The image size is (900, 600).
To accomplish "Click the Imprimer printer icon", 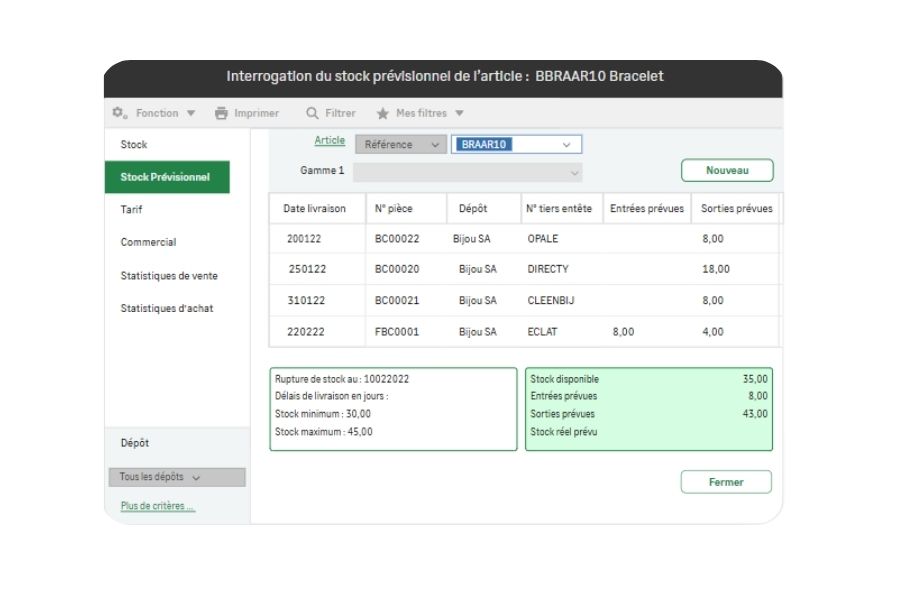I will tap(222, 113).
